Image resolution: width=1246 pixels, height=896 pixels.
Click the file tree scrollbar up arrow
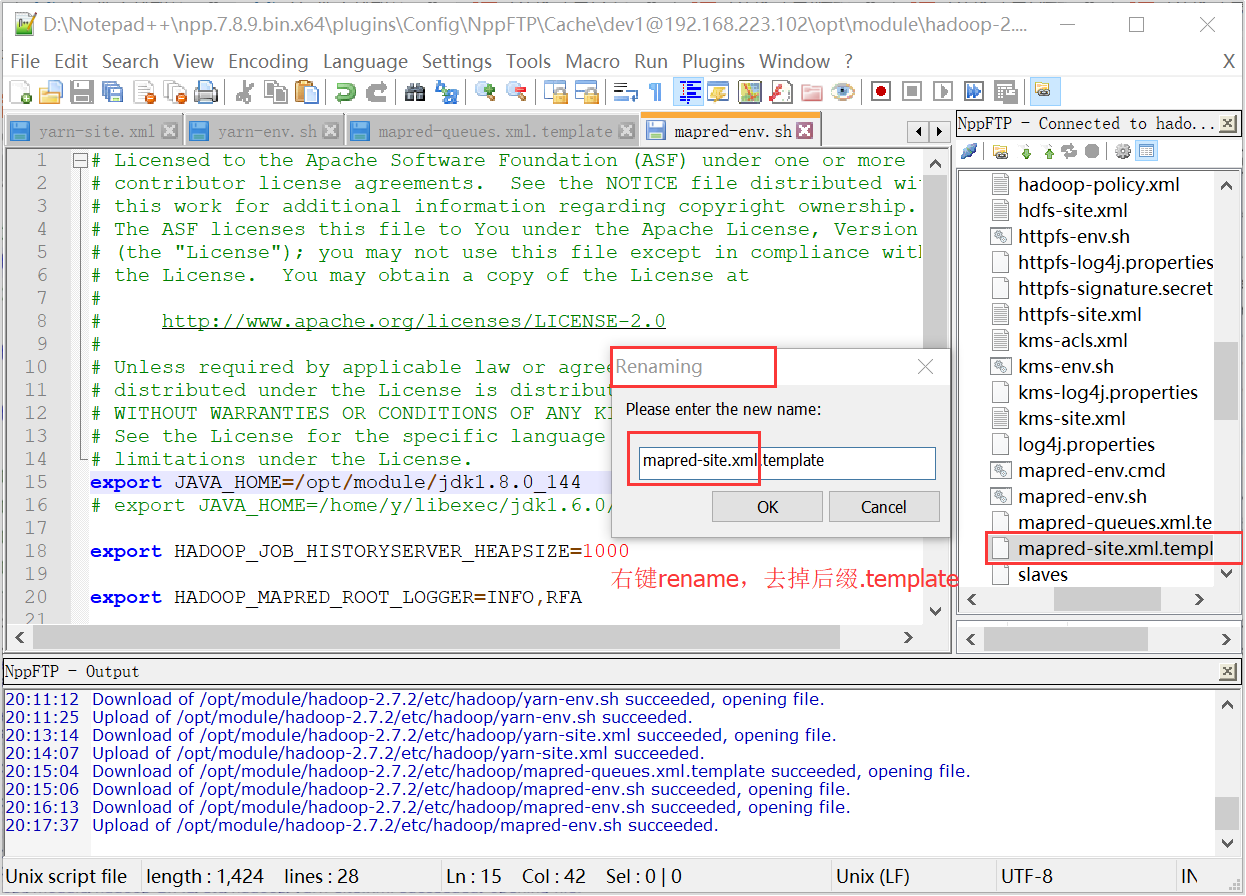coord(1227,185)
